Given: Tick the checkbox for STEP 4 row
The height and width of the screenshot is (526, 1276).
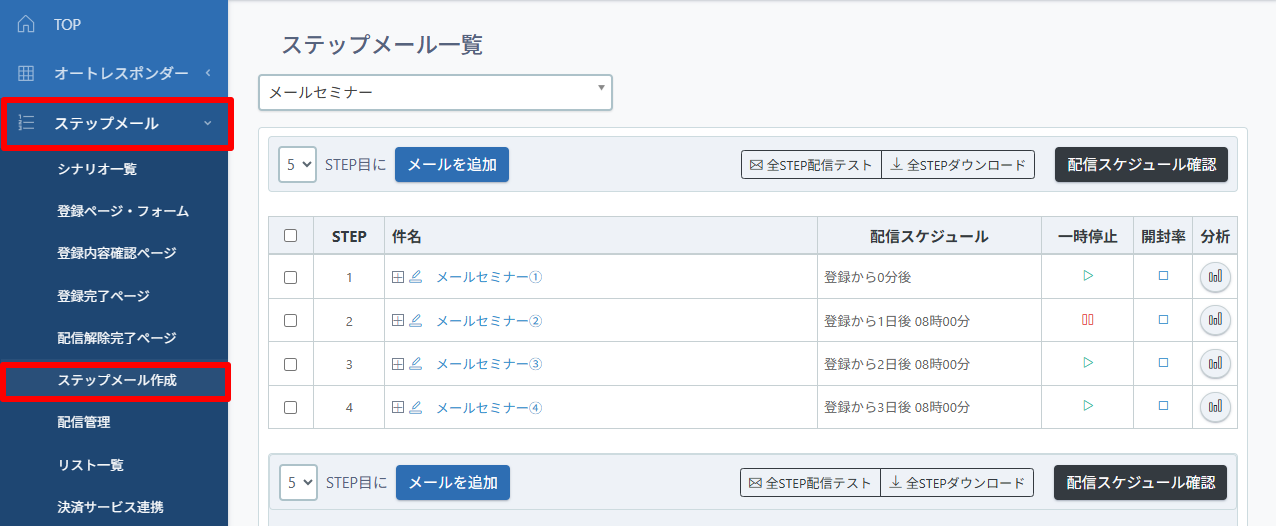Looking at the screenshot, I should click(290, 407).
